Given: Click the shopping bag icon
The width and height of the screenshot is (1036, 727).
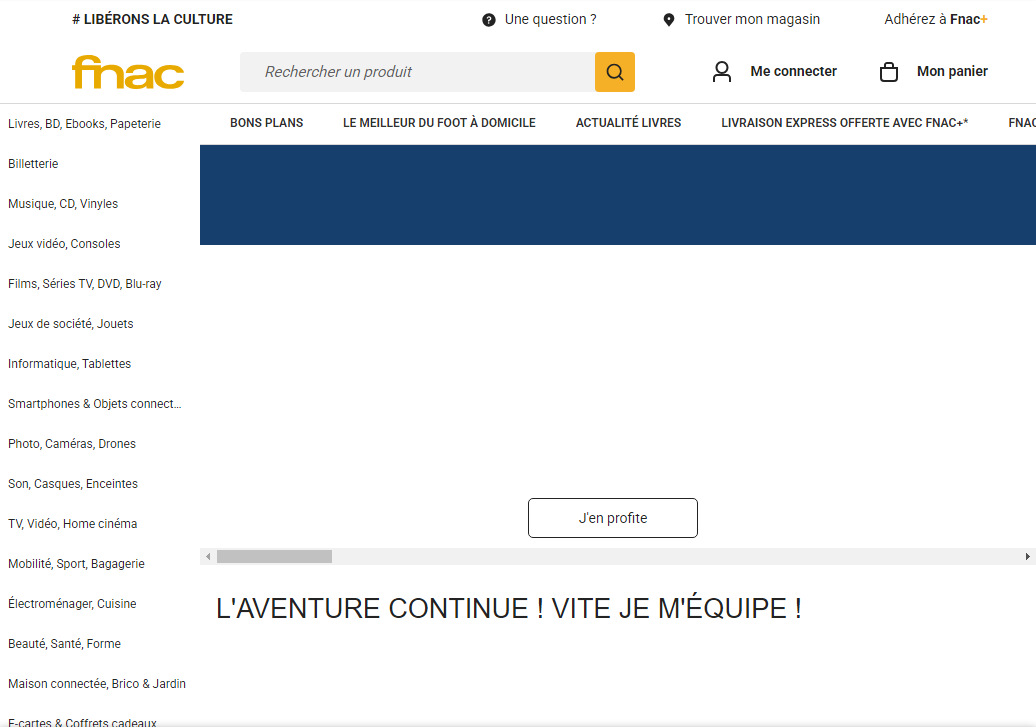Looking at the screenshot, I should pos(889,71).
